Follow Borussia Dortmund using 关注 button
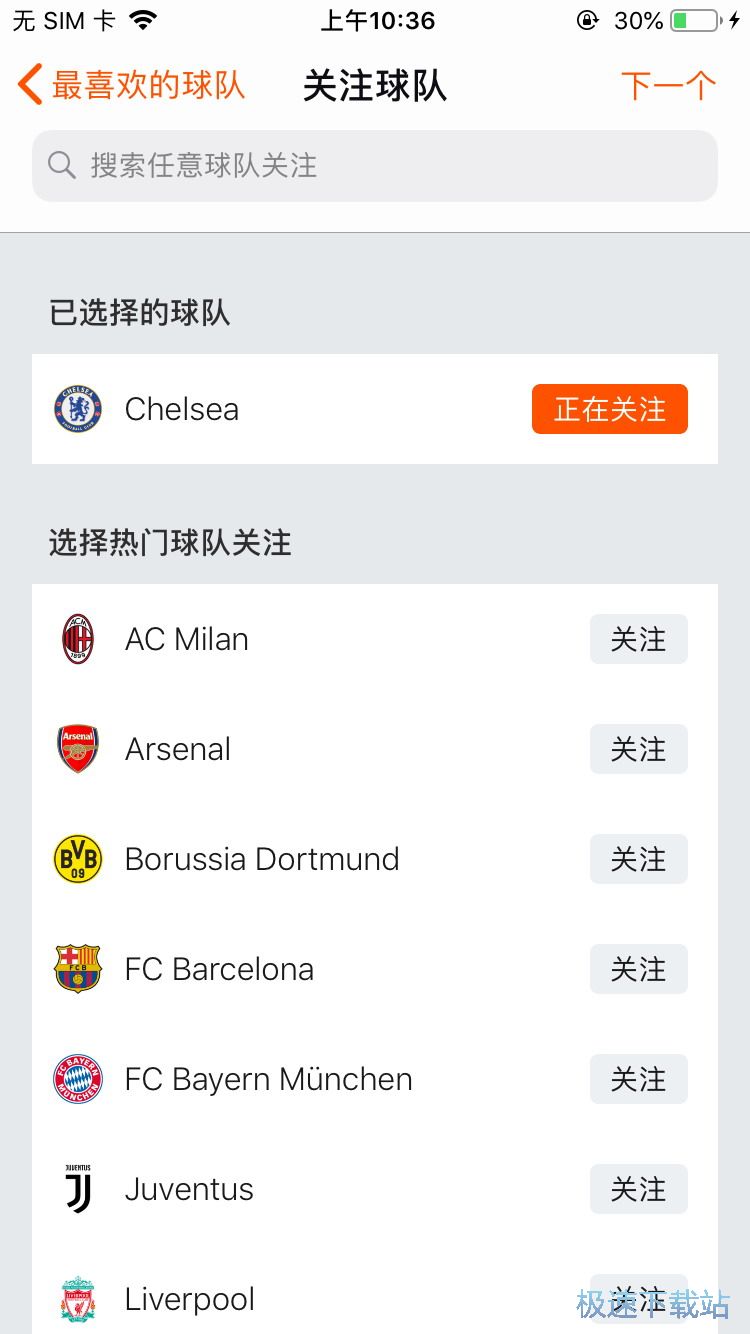Viewport: 750px width, 1334px height. coord(638,859)
